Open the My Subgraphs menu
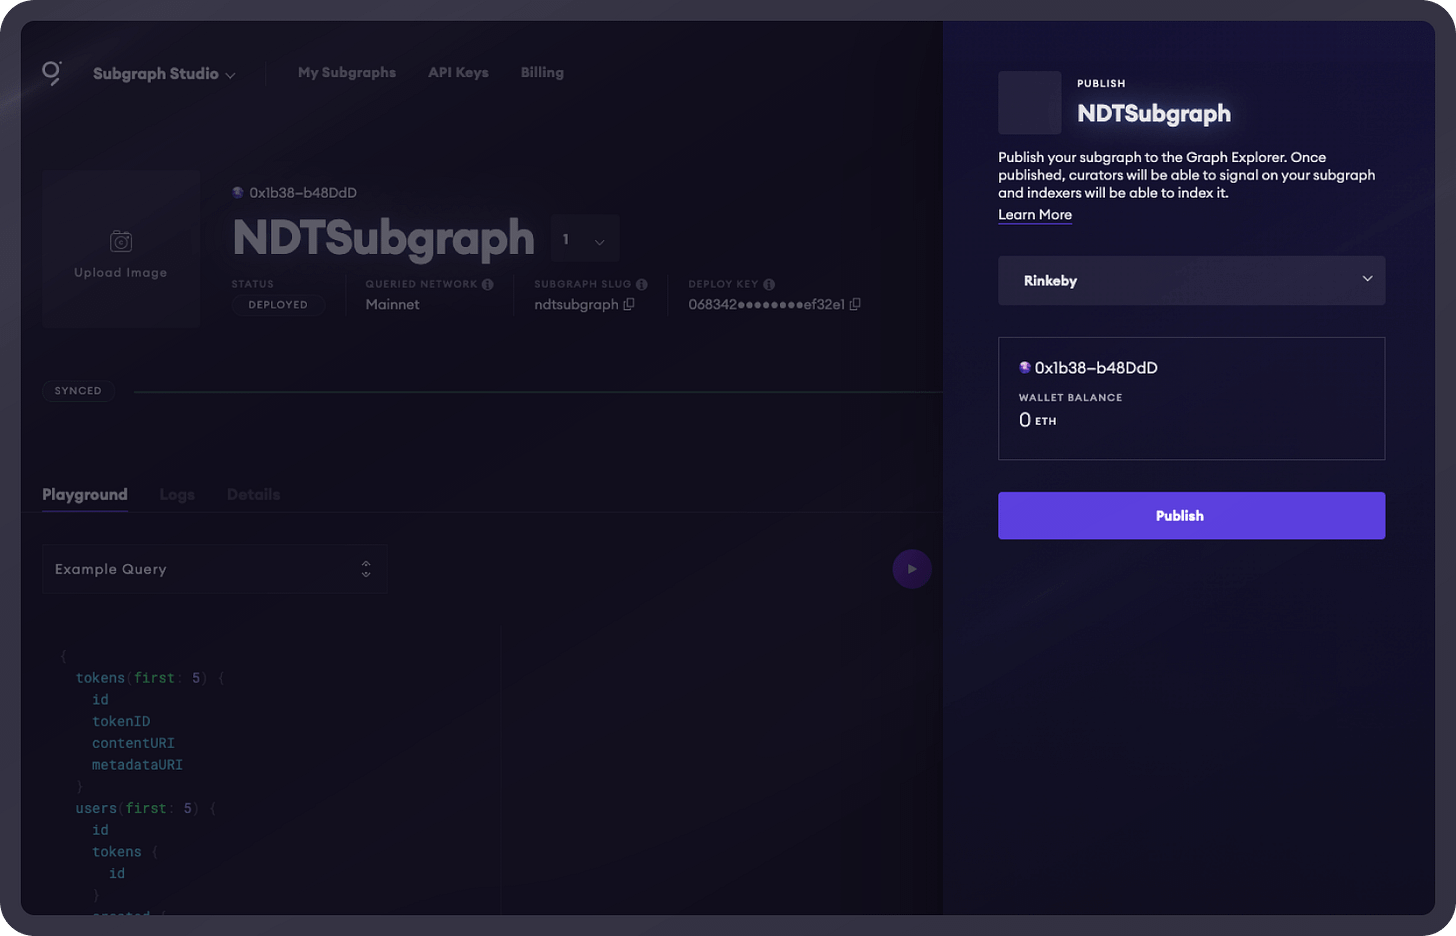Image resolution: width=1456 pixels, height=936 pixels. [x=347, y=72]
